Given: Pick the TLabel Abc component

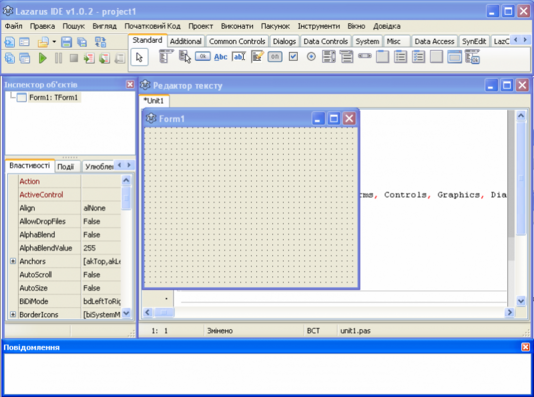Looking at the screenshot, I should 221,57.
